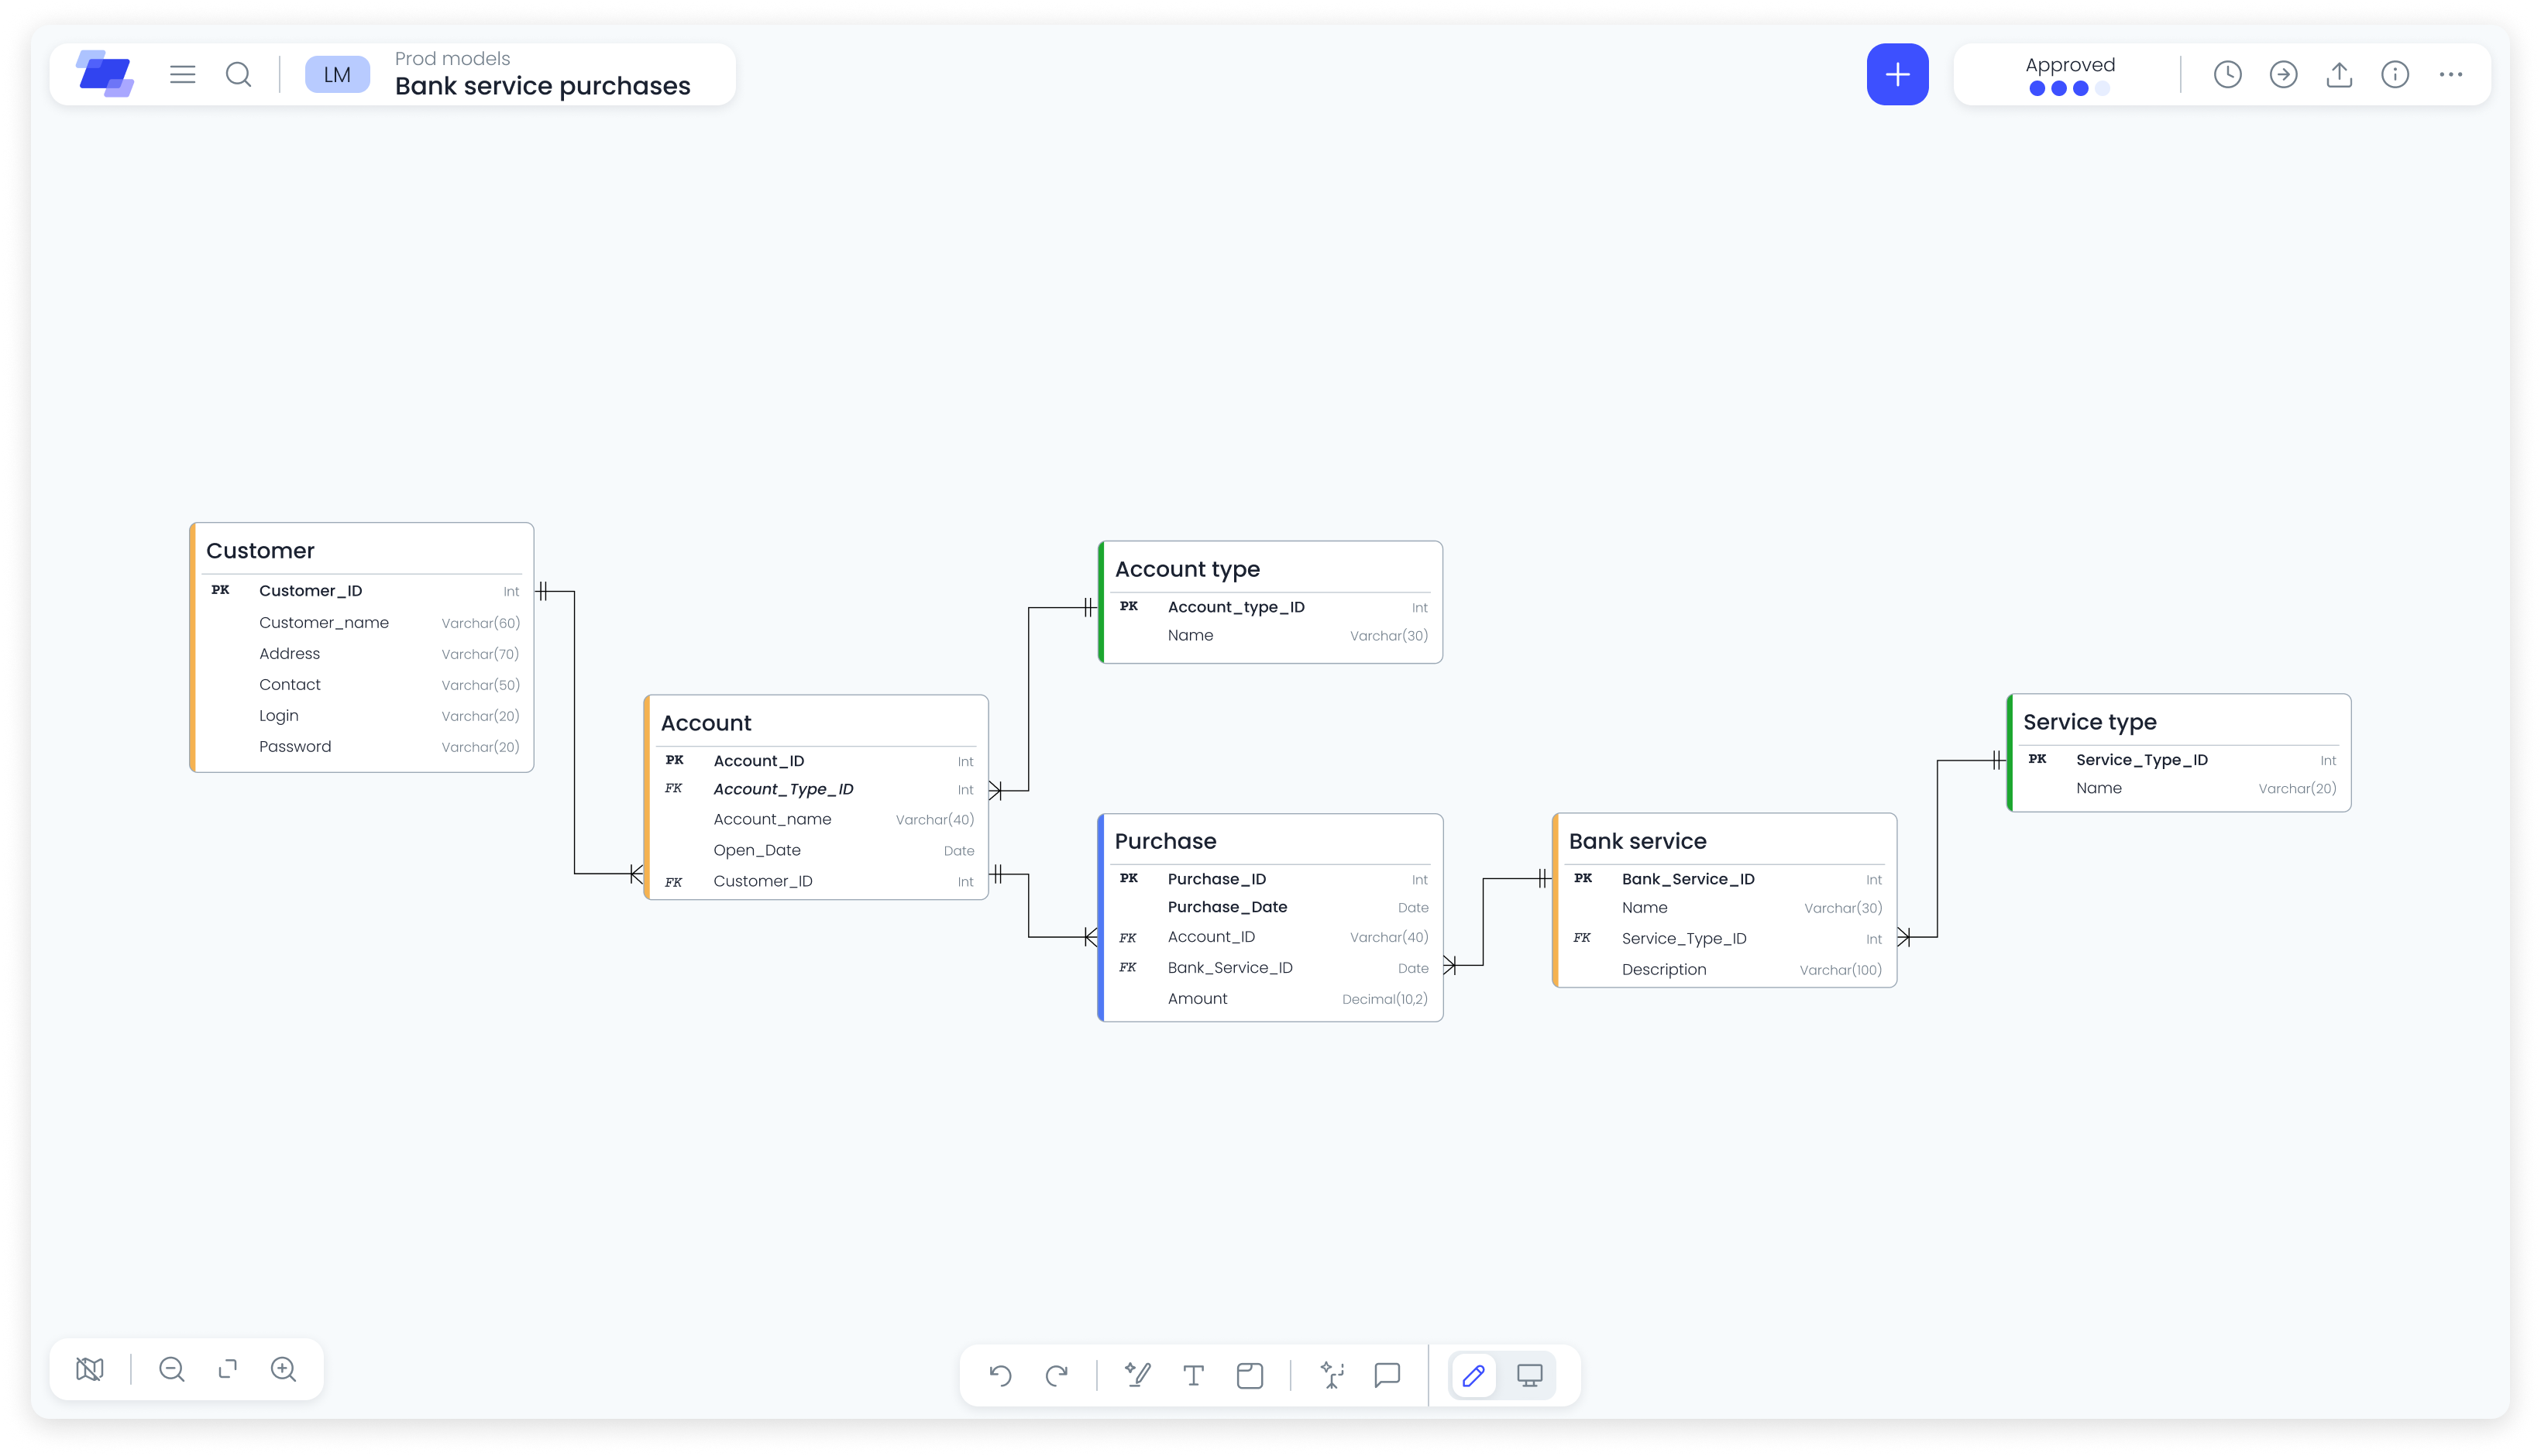Image resolution: width=2541 pixels, height=1456 pixels.
Task: Click the Bank service table title
Action: 1637,841
